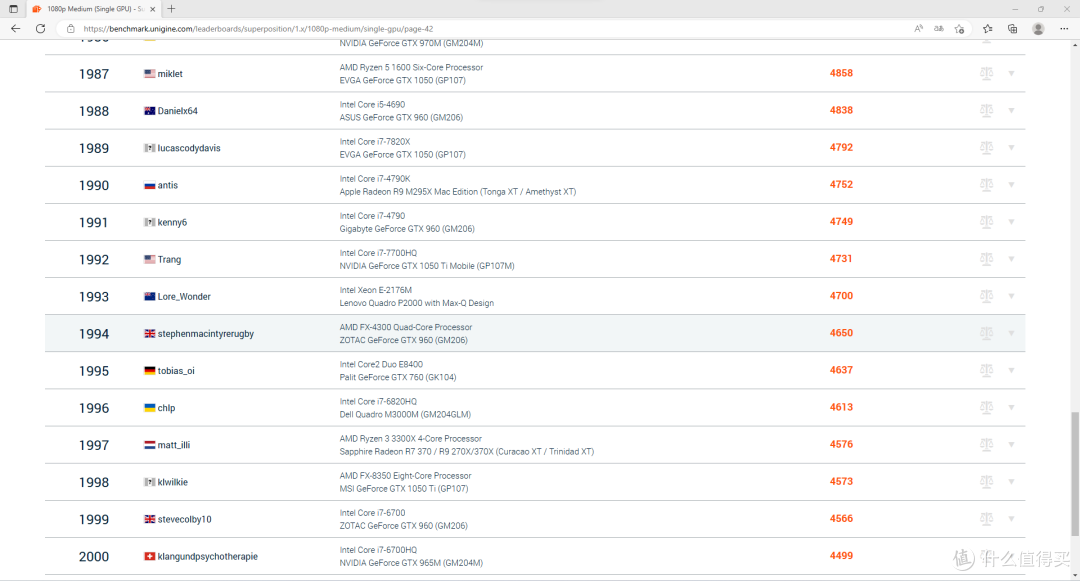Image resolution: width=1080 pixels, height=581 pixels.
Task: Open a new browser tab
Action: 172,9
